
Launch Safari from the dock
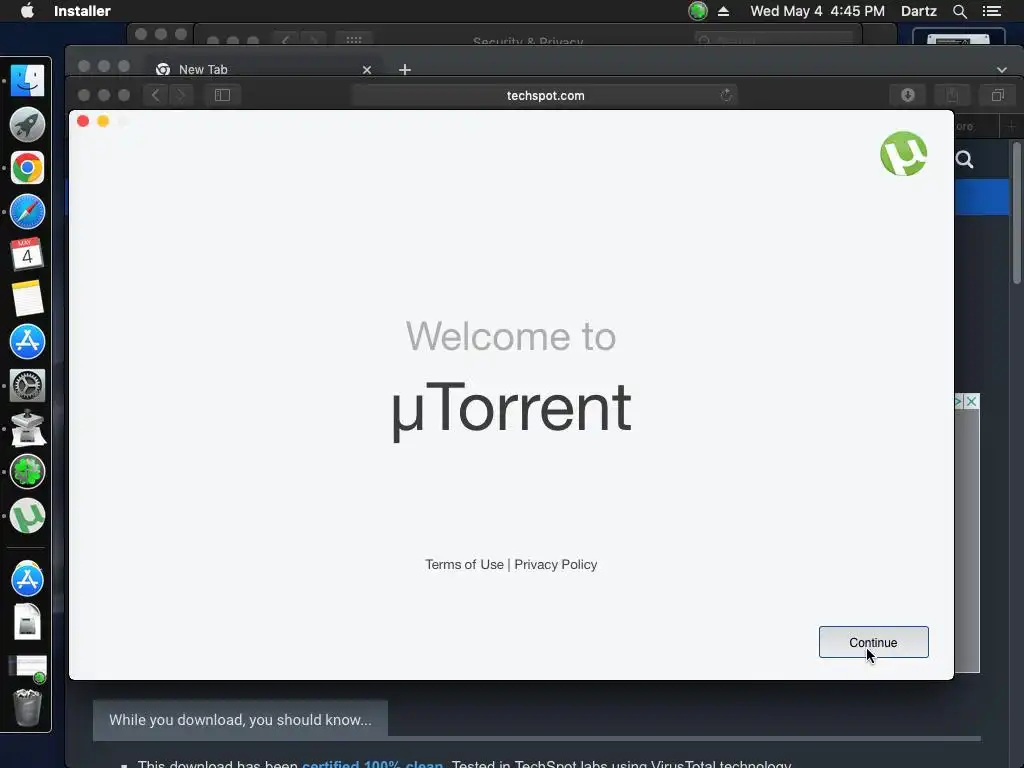coord(27,212)
